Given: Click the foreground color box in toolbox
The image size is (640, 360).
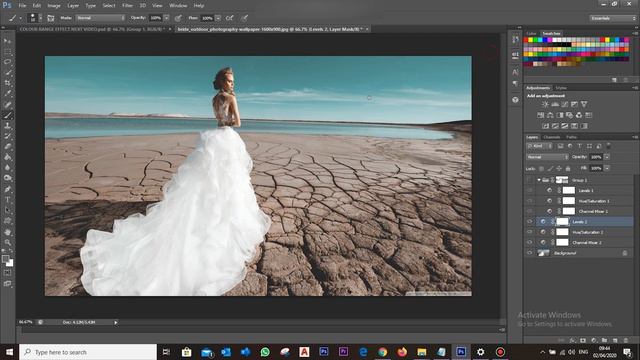Looking at the screenshot, I should click(x=5, y=259).
